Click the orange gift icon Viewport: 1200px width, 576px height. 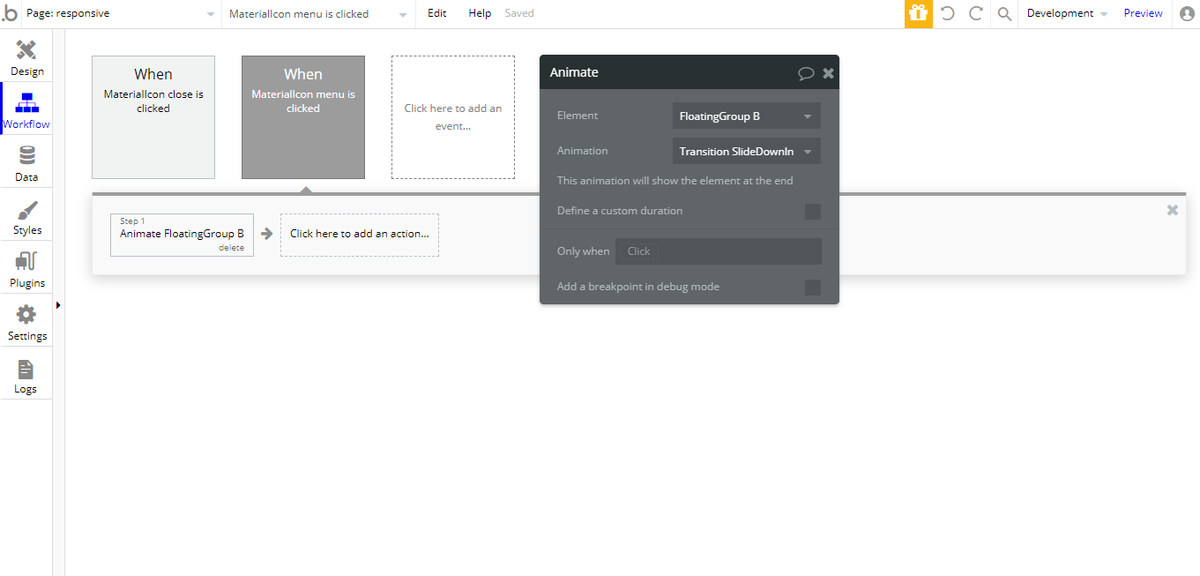tap(918, 13)
